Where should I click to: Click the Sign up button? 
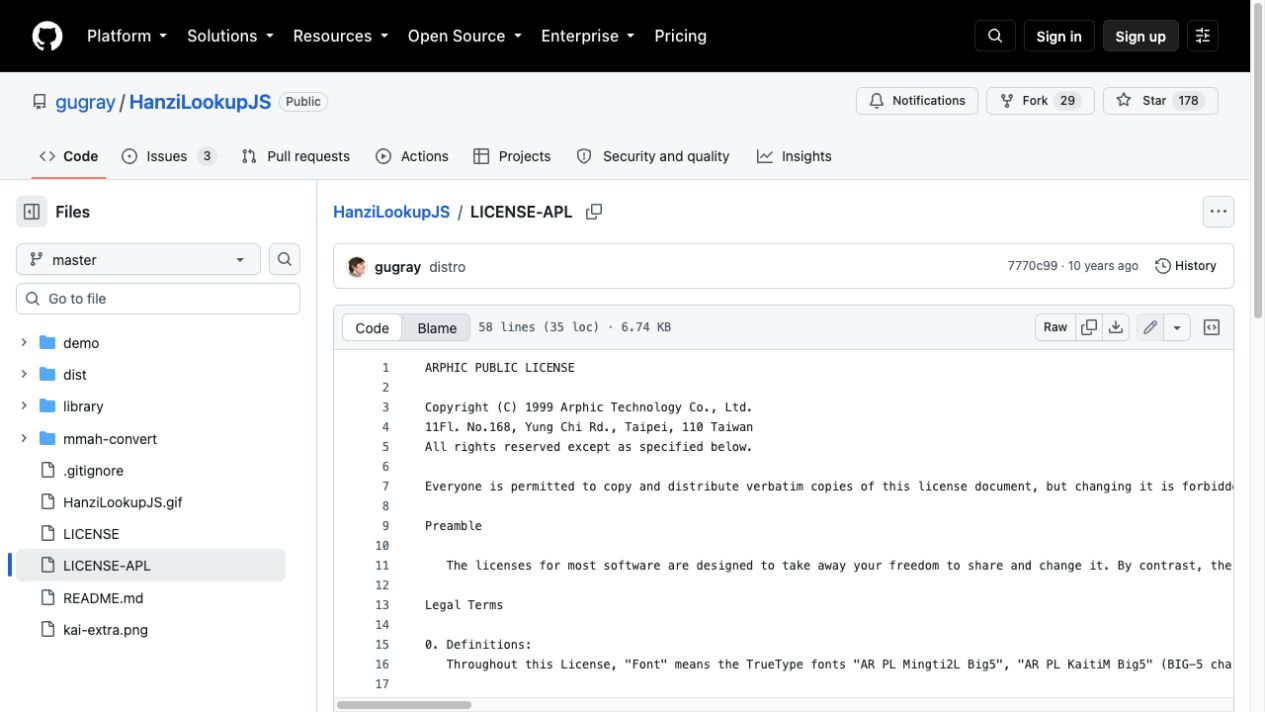click(x=1141, y=36)
